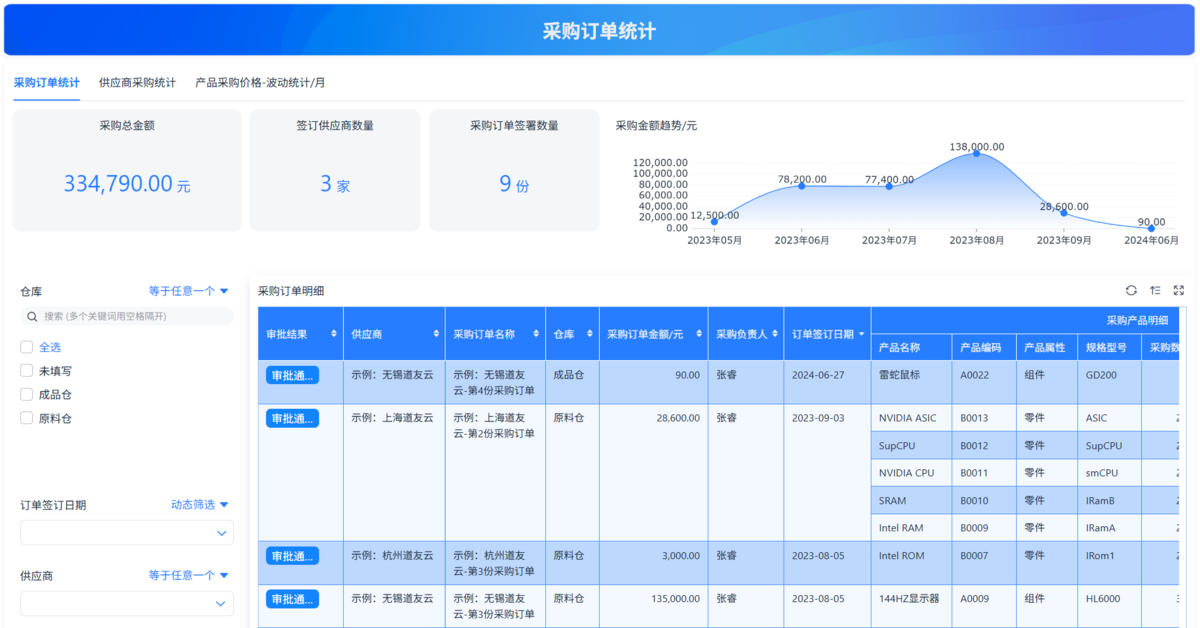Image resolution: width=1200 pixels, height=628 pixels.
Task: Click the sort arrows on 审批结果 column
Action: [334, 334]
